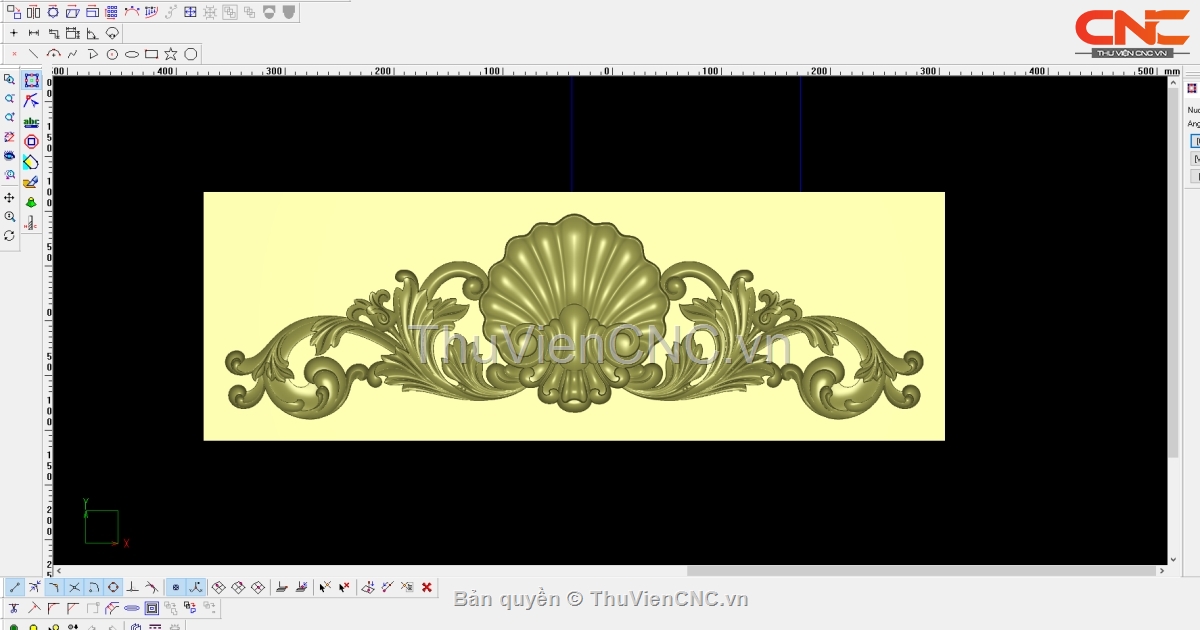The width and height of the screenshot is (1200, 630).
Task: Toggle corner point snap
Action: point(53,587)
